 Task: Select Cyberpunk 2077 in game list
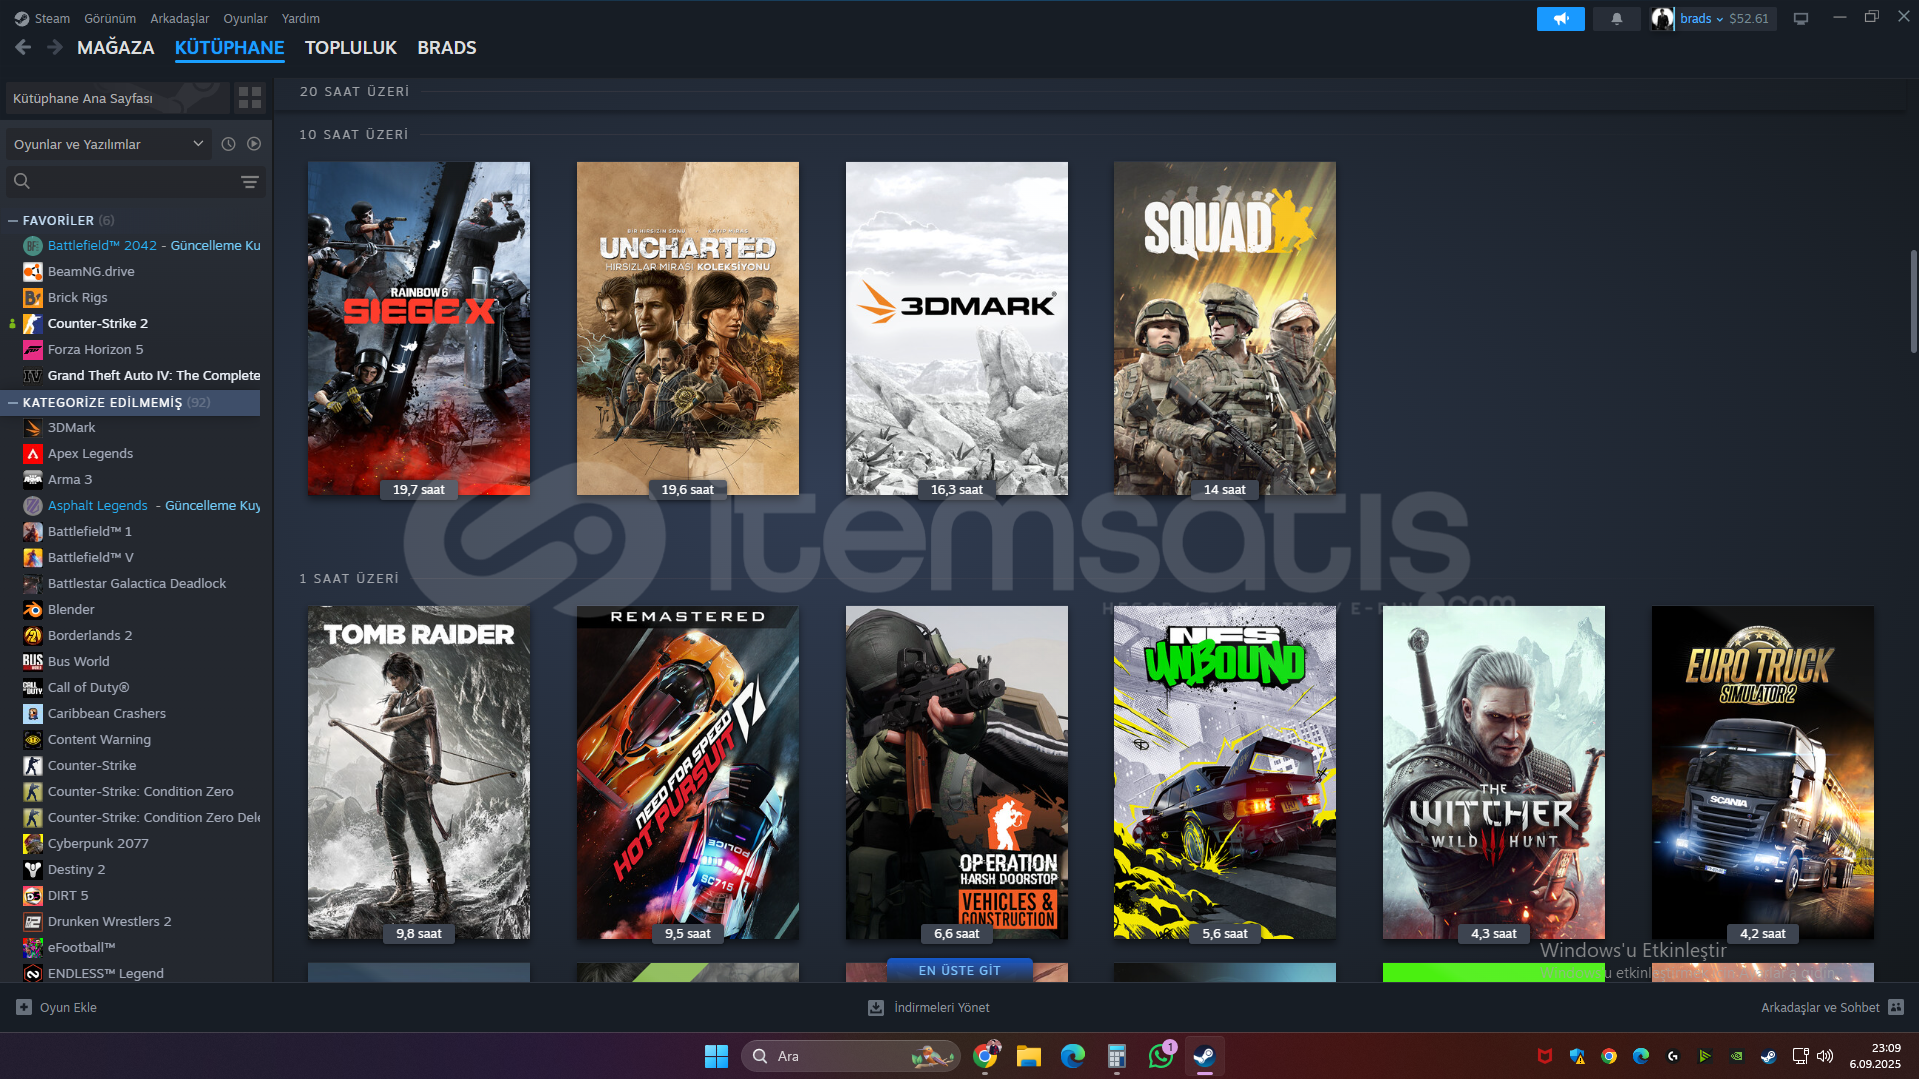coord(98,843)
